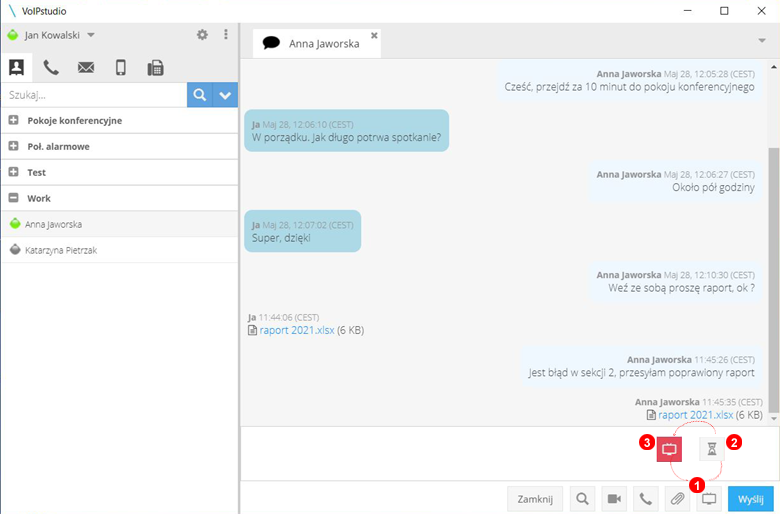Start screen sharing from bottom toolbar
The image size is (780, 514).
[x=709, y=499]
